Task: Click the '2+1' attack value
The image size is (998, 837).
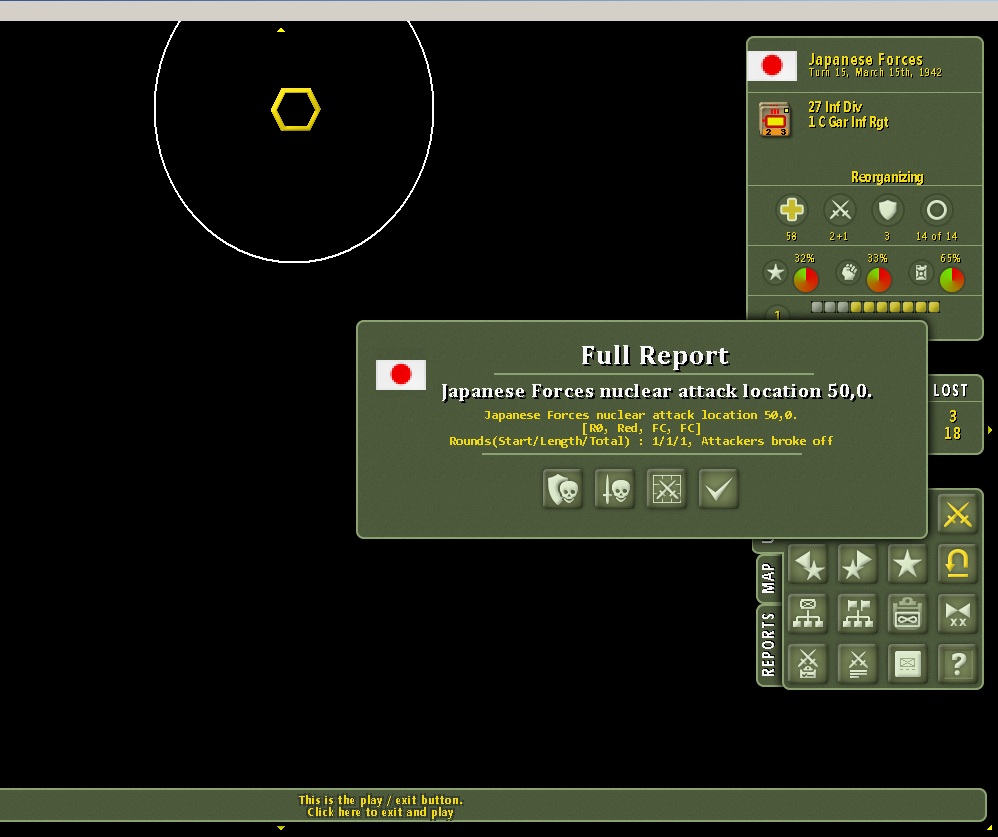Action: pos(839,236)
